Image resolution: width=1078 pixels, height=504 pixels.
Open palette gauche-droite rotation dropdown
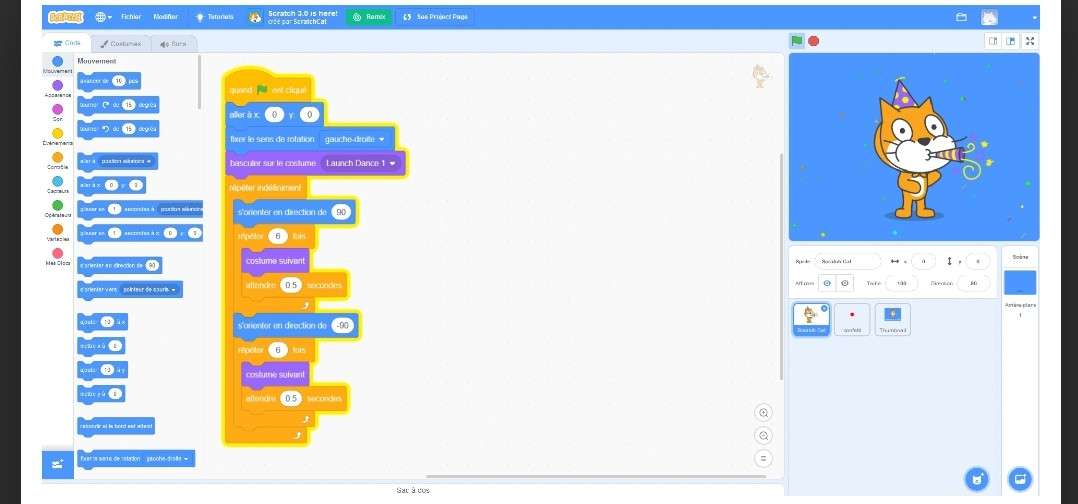tap(168, 458)
